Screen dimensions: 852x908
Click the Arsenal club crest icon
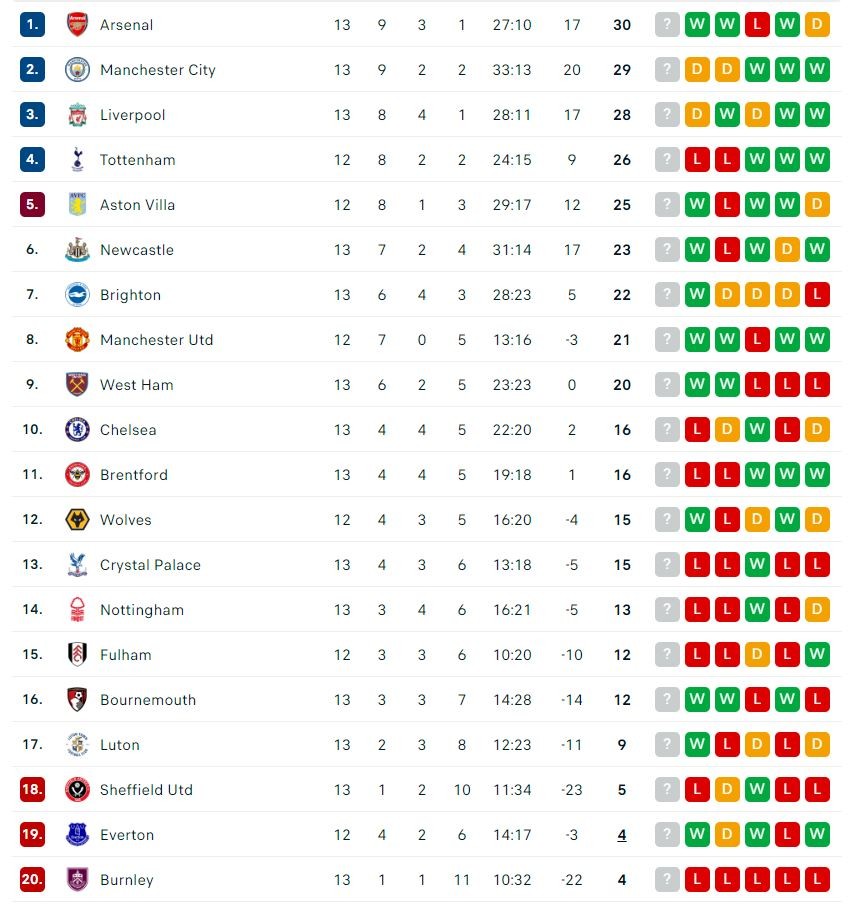coord(77,25)
